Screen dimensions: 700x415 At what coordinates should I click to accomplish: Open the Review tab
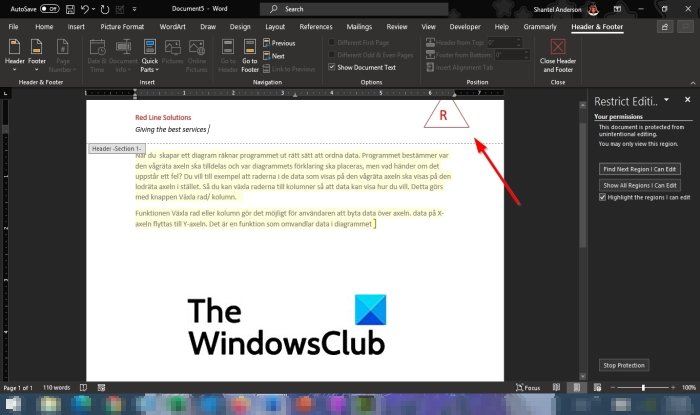coord(396,27)
